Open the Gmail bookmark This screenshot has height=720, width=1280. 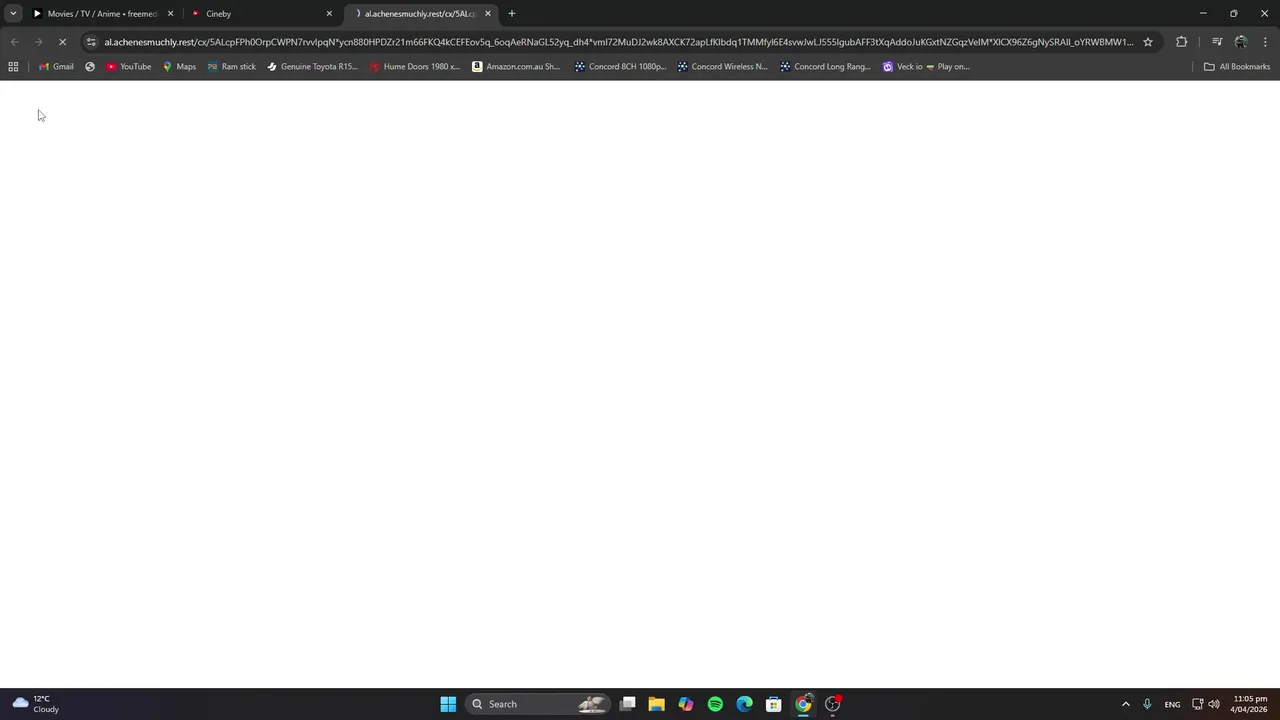point(56,67)
